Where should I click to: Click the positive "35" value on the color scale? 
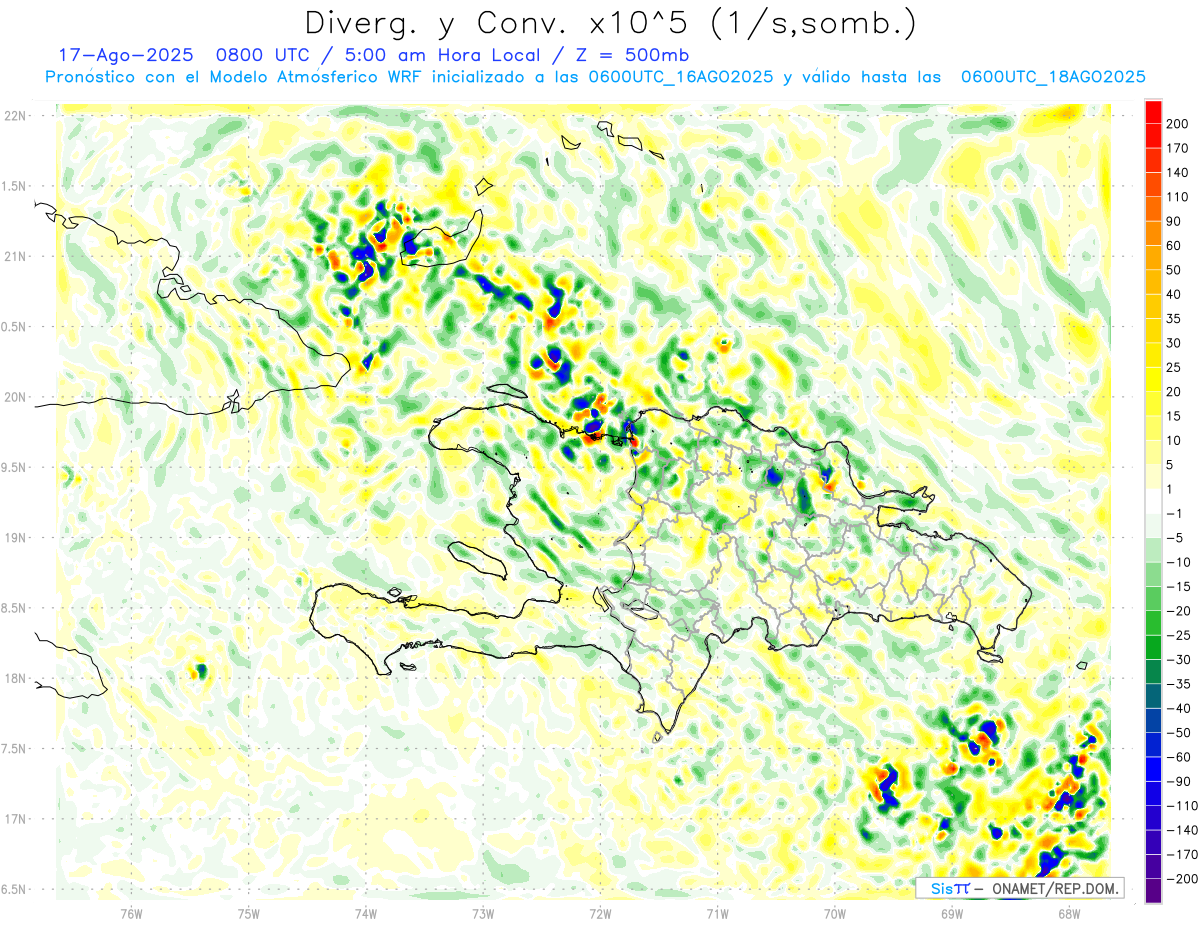click(x=1173, y=319)
